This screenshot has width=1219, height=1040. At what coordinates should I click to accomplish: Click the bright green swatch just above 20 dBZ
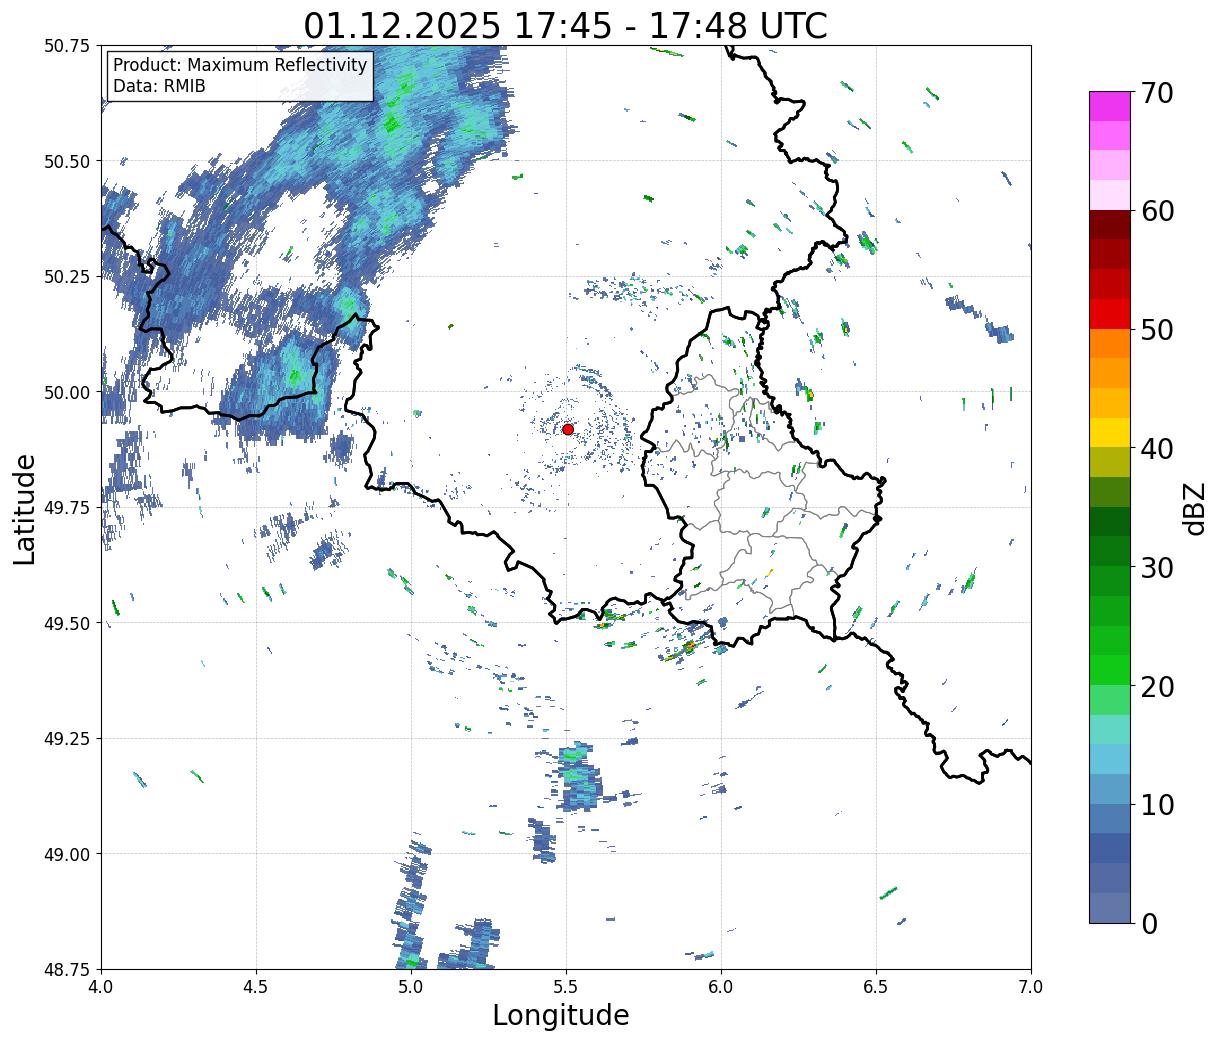(x=1110, y=670)
